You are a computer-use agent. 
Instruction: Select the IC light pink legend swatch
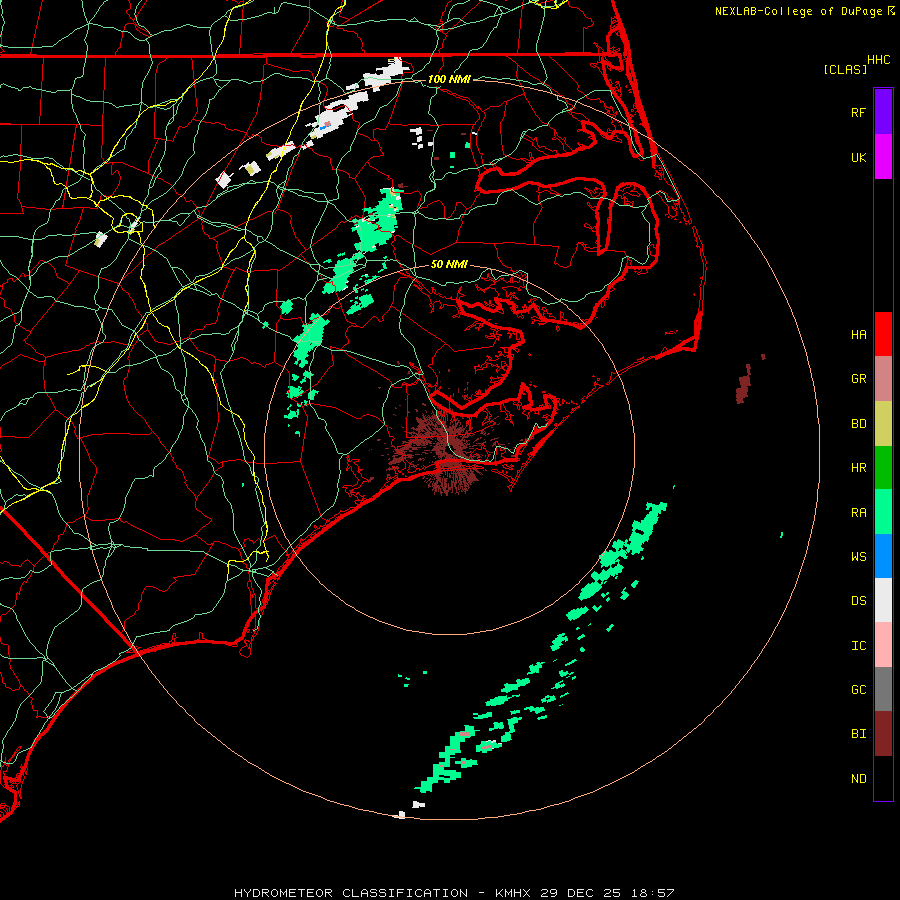(x=883, y=645)
